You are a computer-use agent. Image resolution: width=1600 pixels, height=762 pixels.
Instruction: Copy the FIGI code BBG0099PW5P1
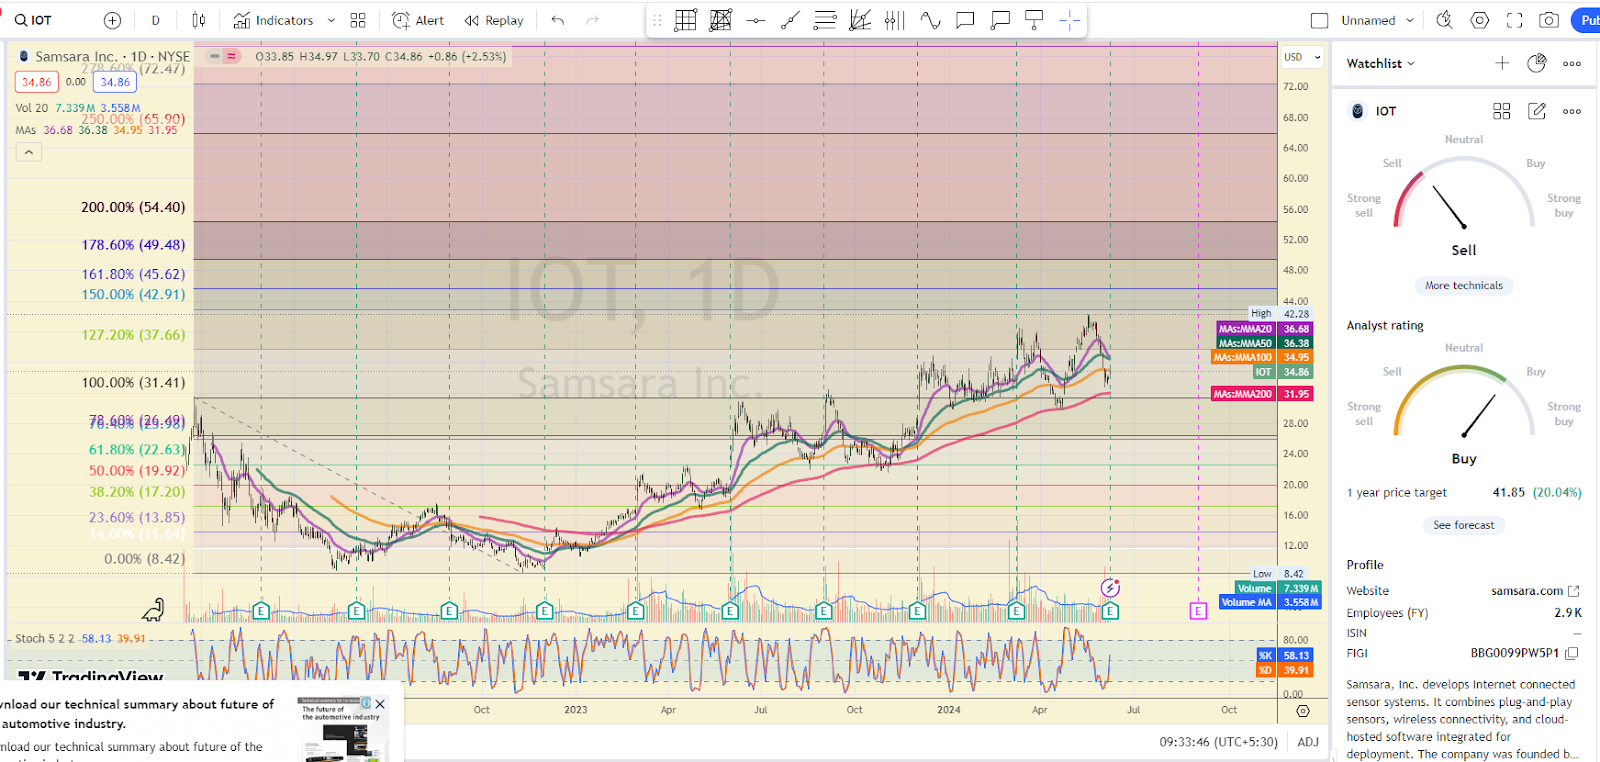point(1572,653)
